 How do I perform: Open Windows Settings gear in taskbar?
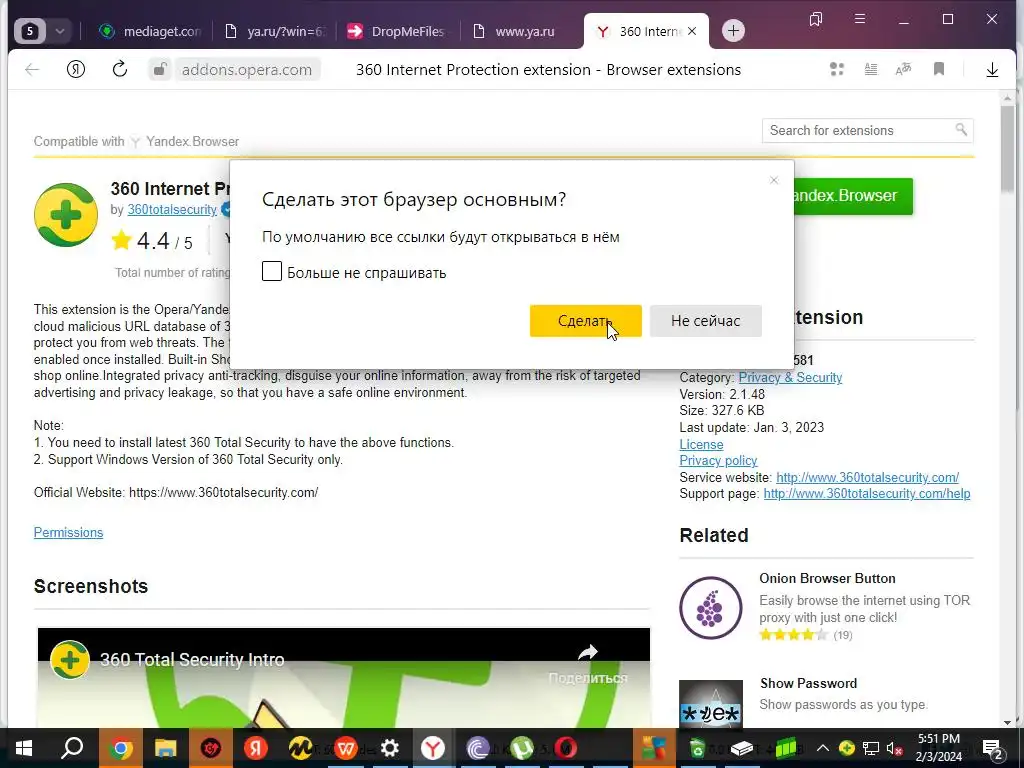point(390,748)
